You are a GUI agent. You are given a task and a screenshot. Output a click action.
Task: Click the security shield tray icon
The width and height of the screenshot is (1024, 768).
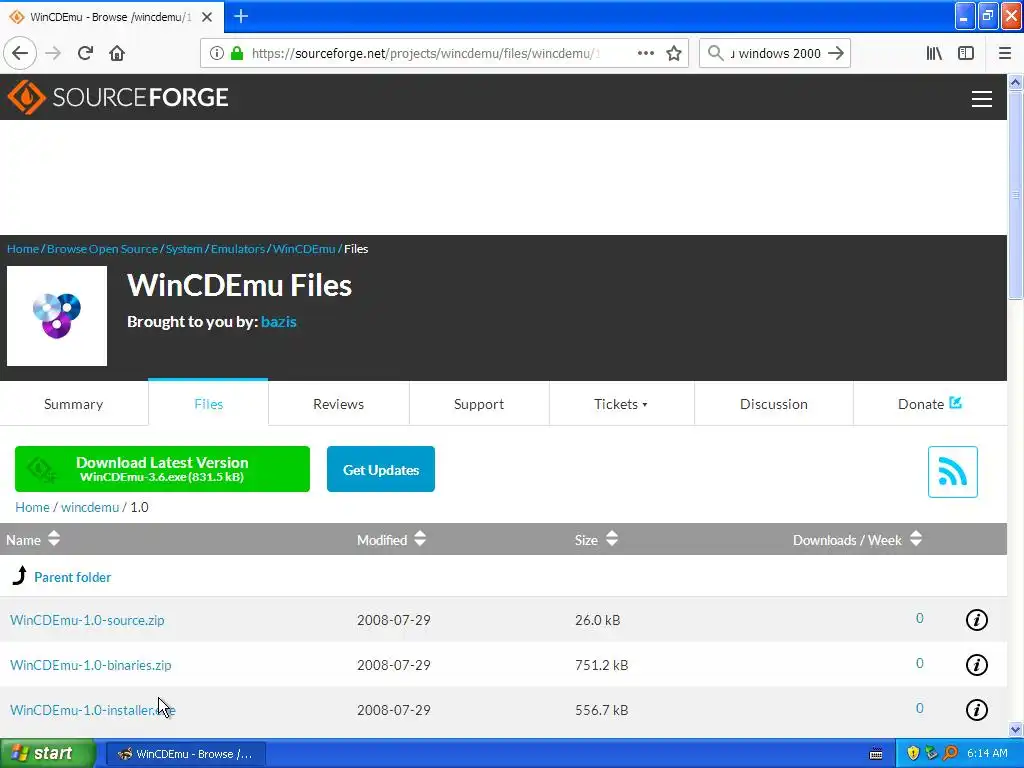[x=913, y=753]
